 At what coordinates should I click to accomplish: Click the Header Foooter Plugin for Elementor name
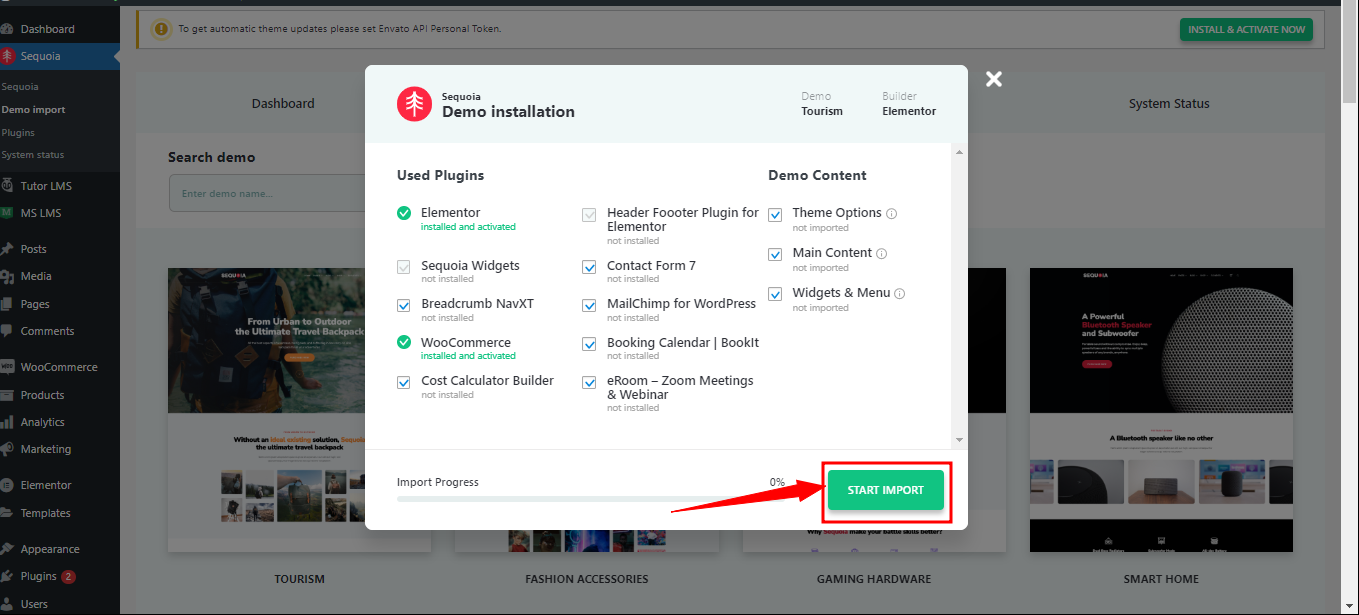click(x=683, y=220)
